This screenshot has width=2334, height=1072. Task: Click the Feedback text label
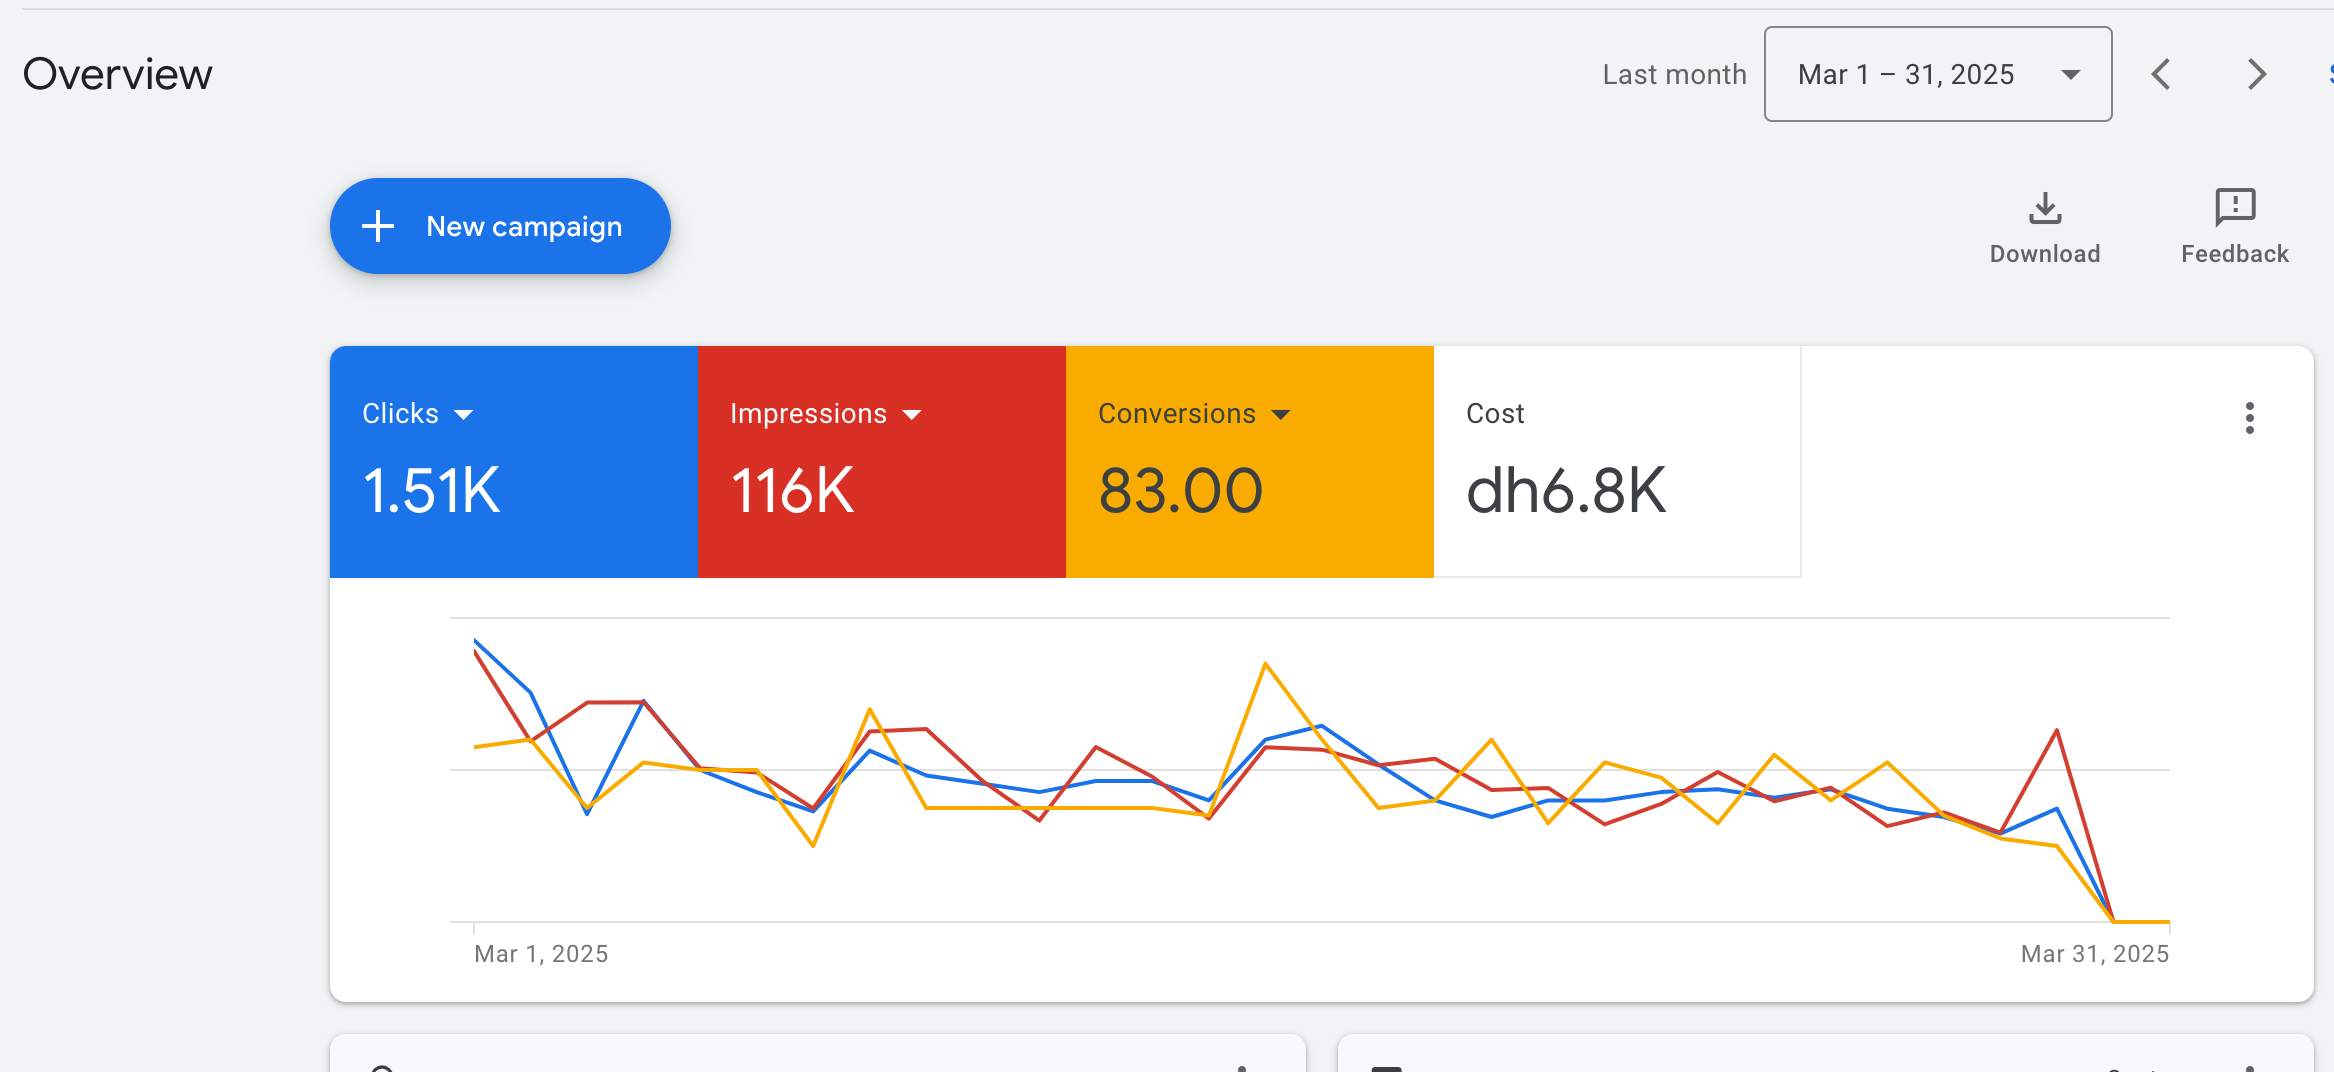(2235, 254)
